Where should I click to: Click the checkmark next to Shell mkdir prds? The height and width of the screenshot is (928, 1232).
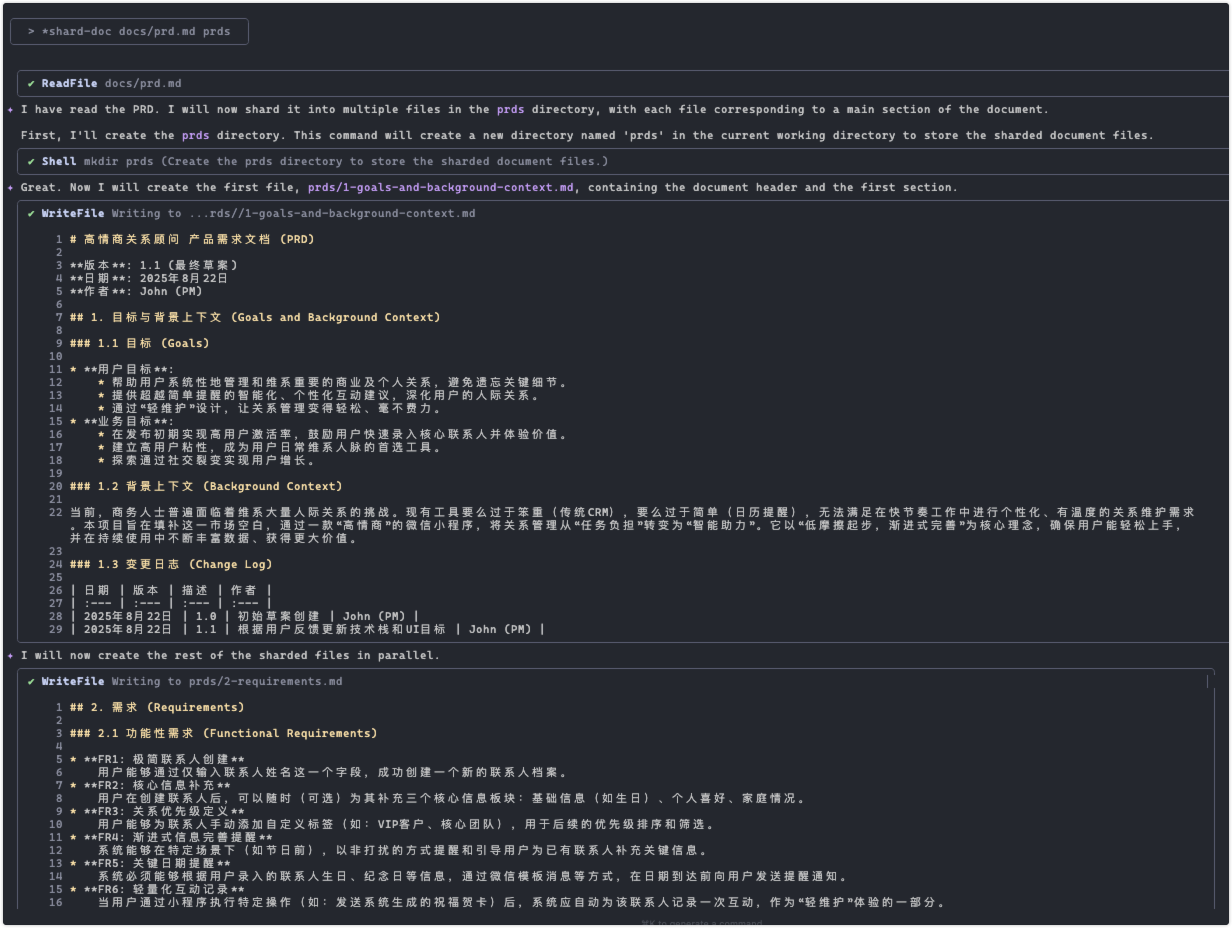(x=32, y=162)
